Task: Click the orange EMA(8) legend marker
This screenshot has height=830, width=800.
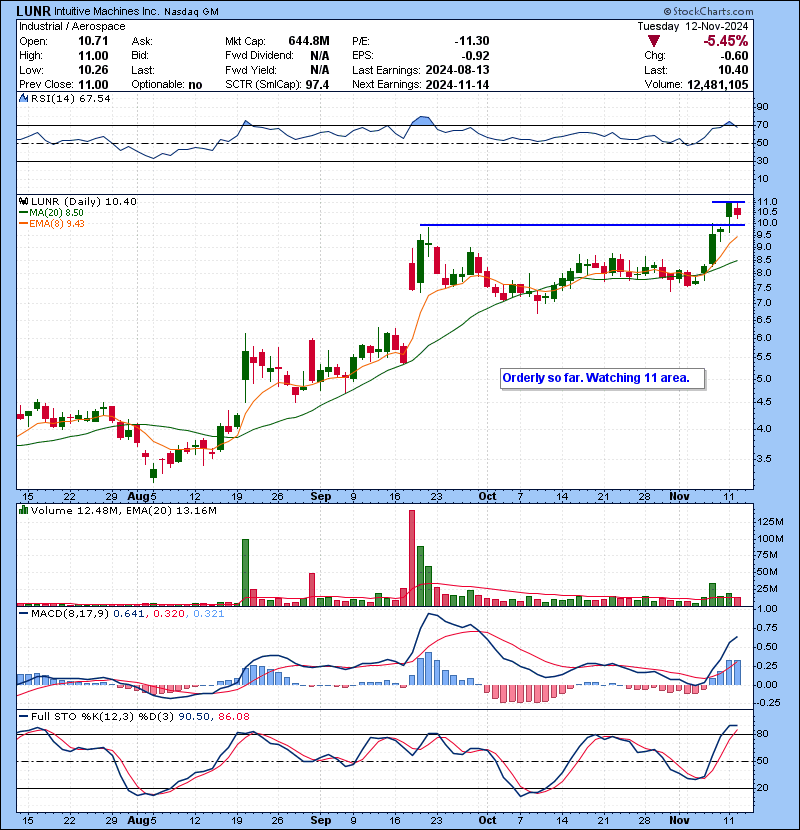Action: (22, 223)
